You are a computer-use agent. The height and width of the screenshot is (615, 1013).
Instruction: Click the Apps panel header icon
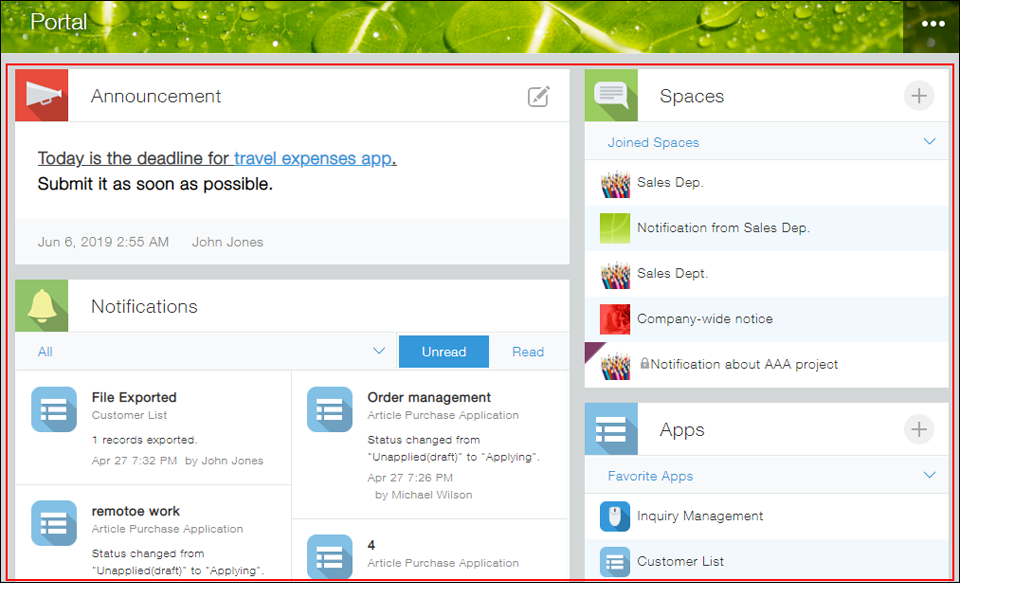(611, 429)
